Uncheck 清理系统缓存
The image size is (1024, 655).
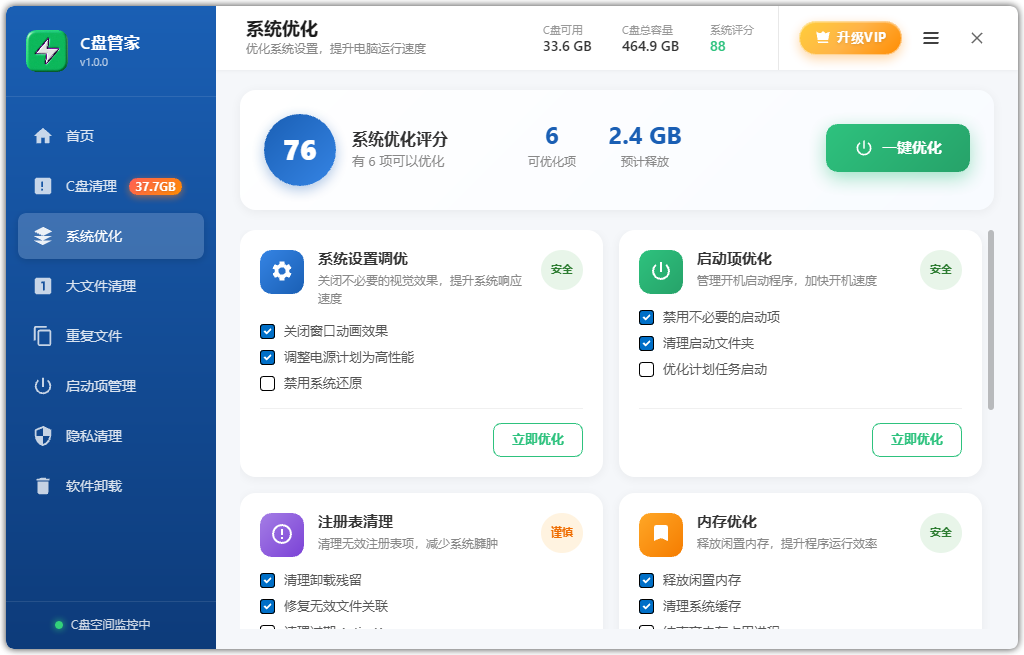click(647, 606)
